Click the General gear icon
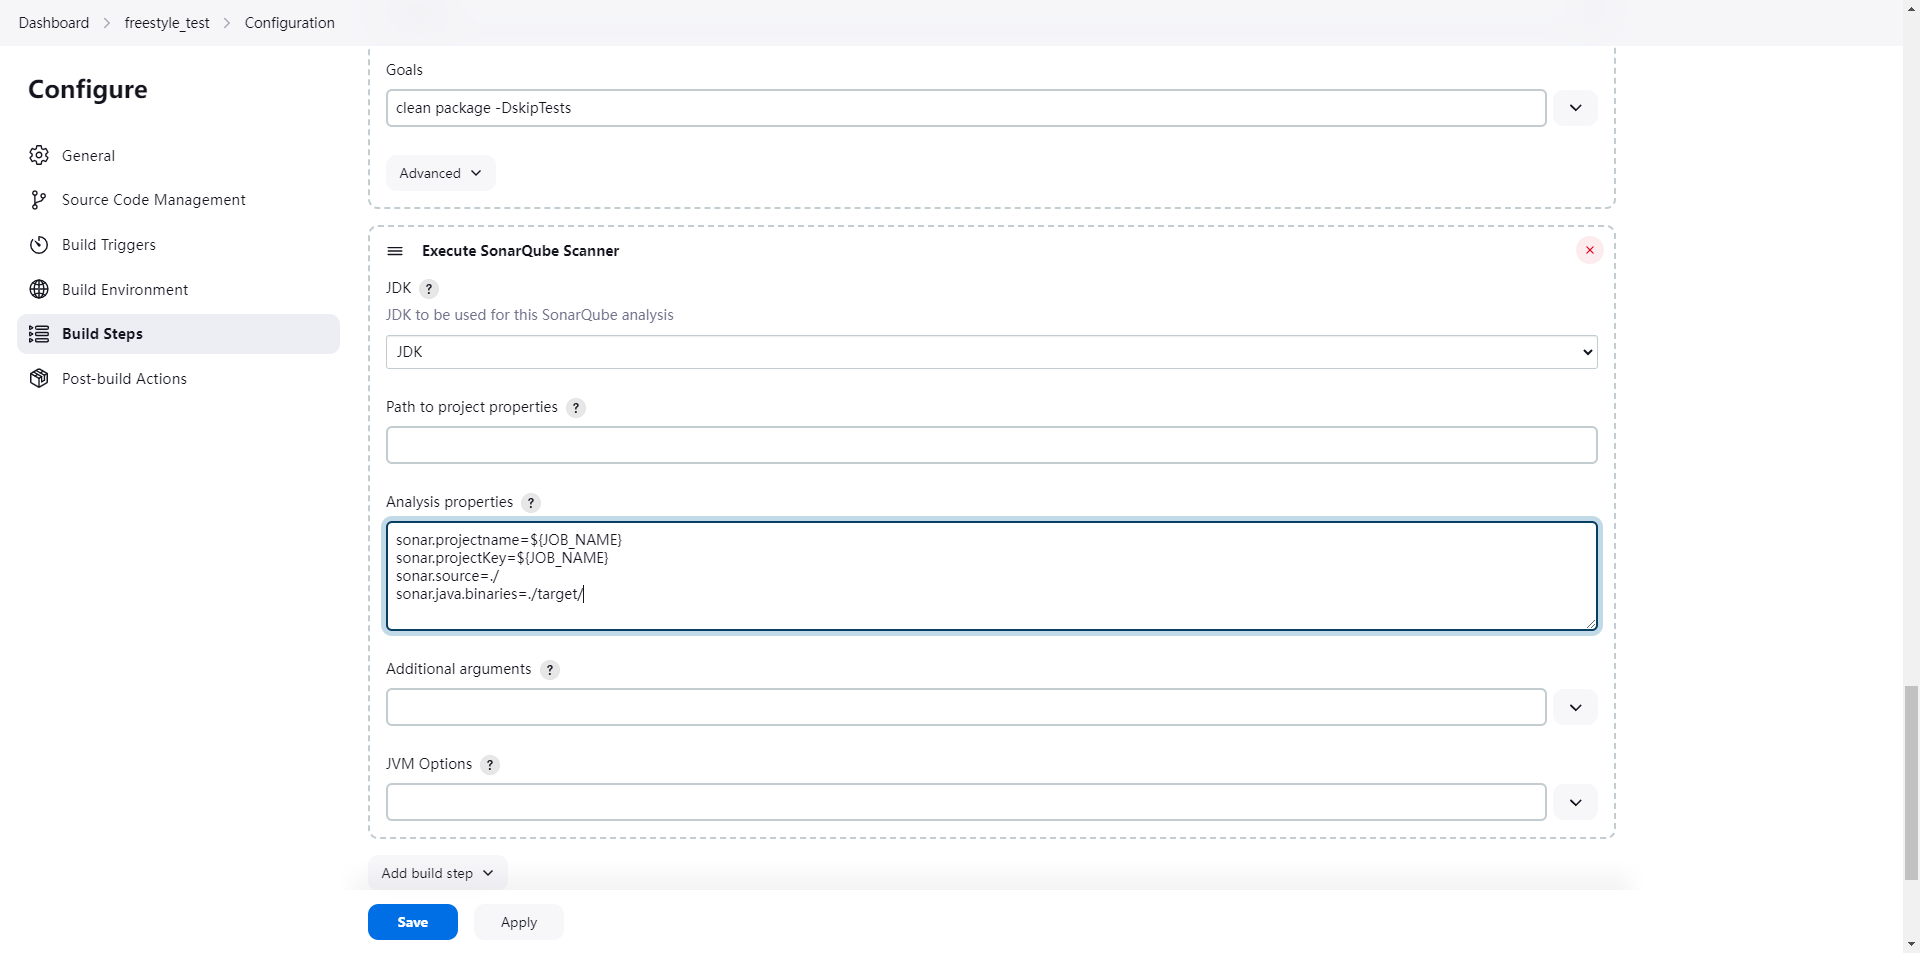 click(39, 156)
